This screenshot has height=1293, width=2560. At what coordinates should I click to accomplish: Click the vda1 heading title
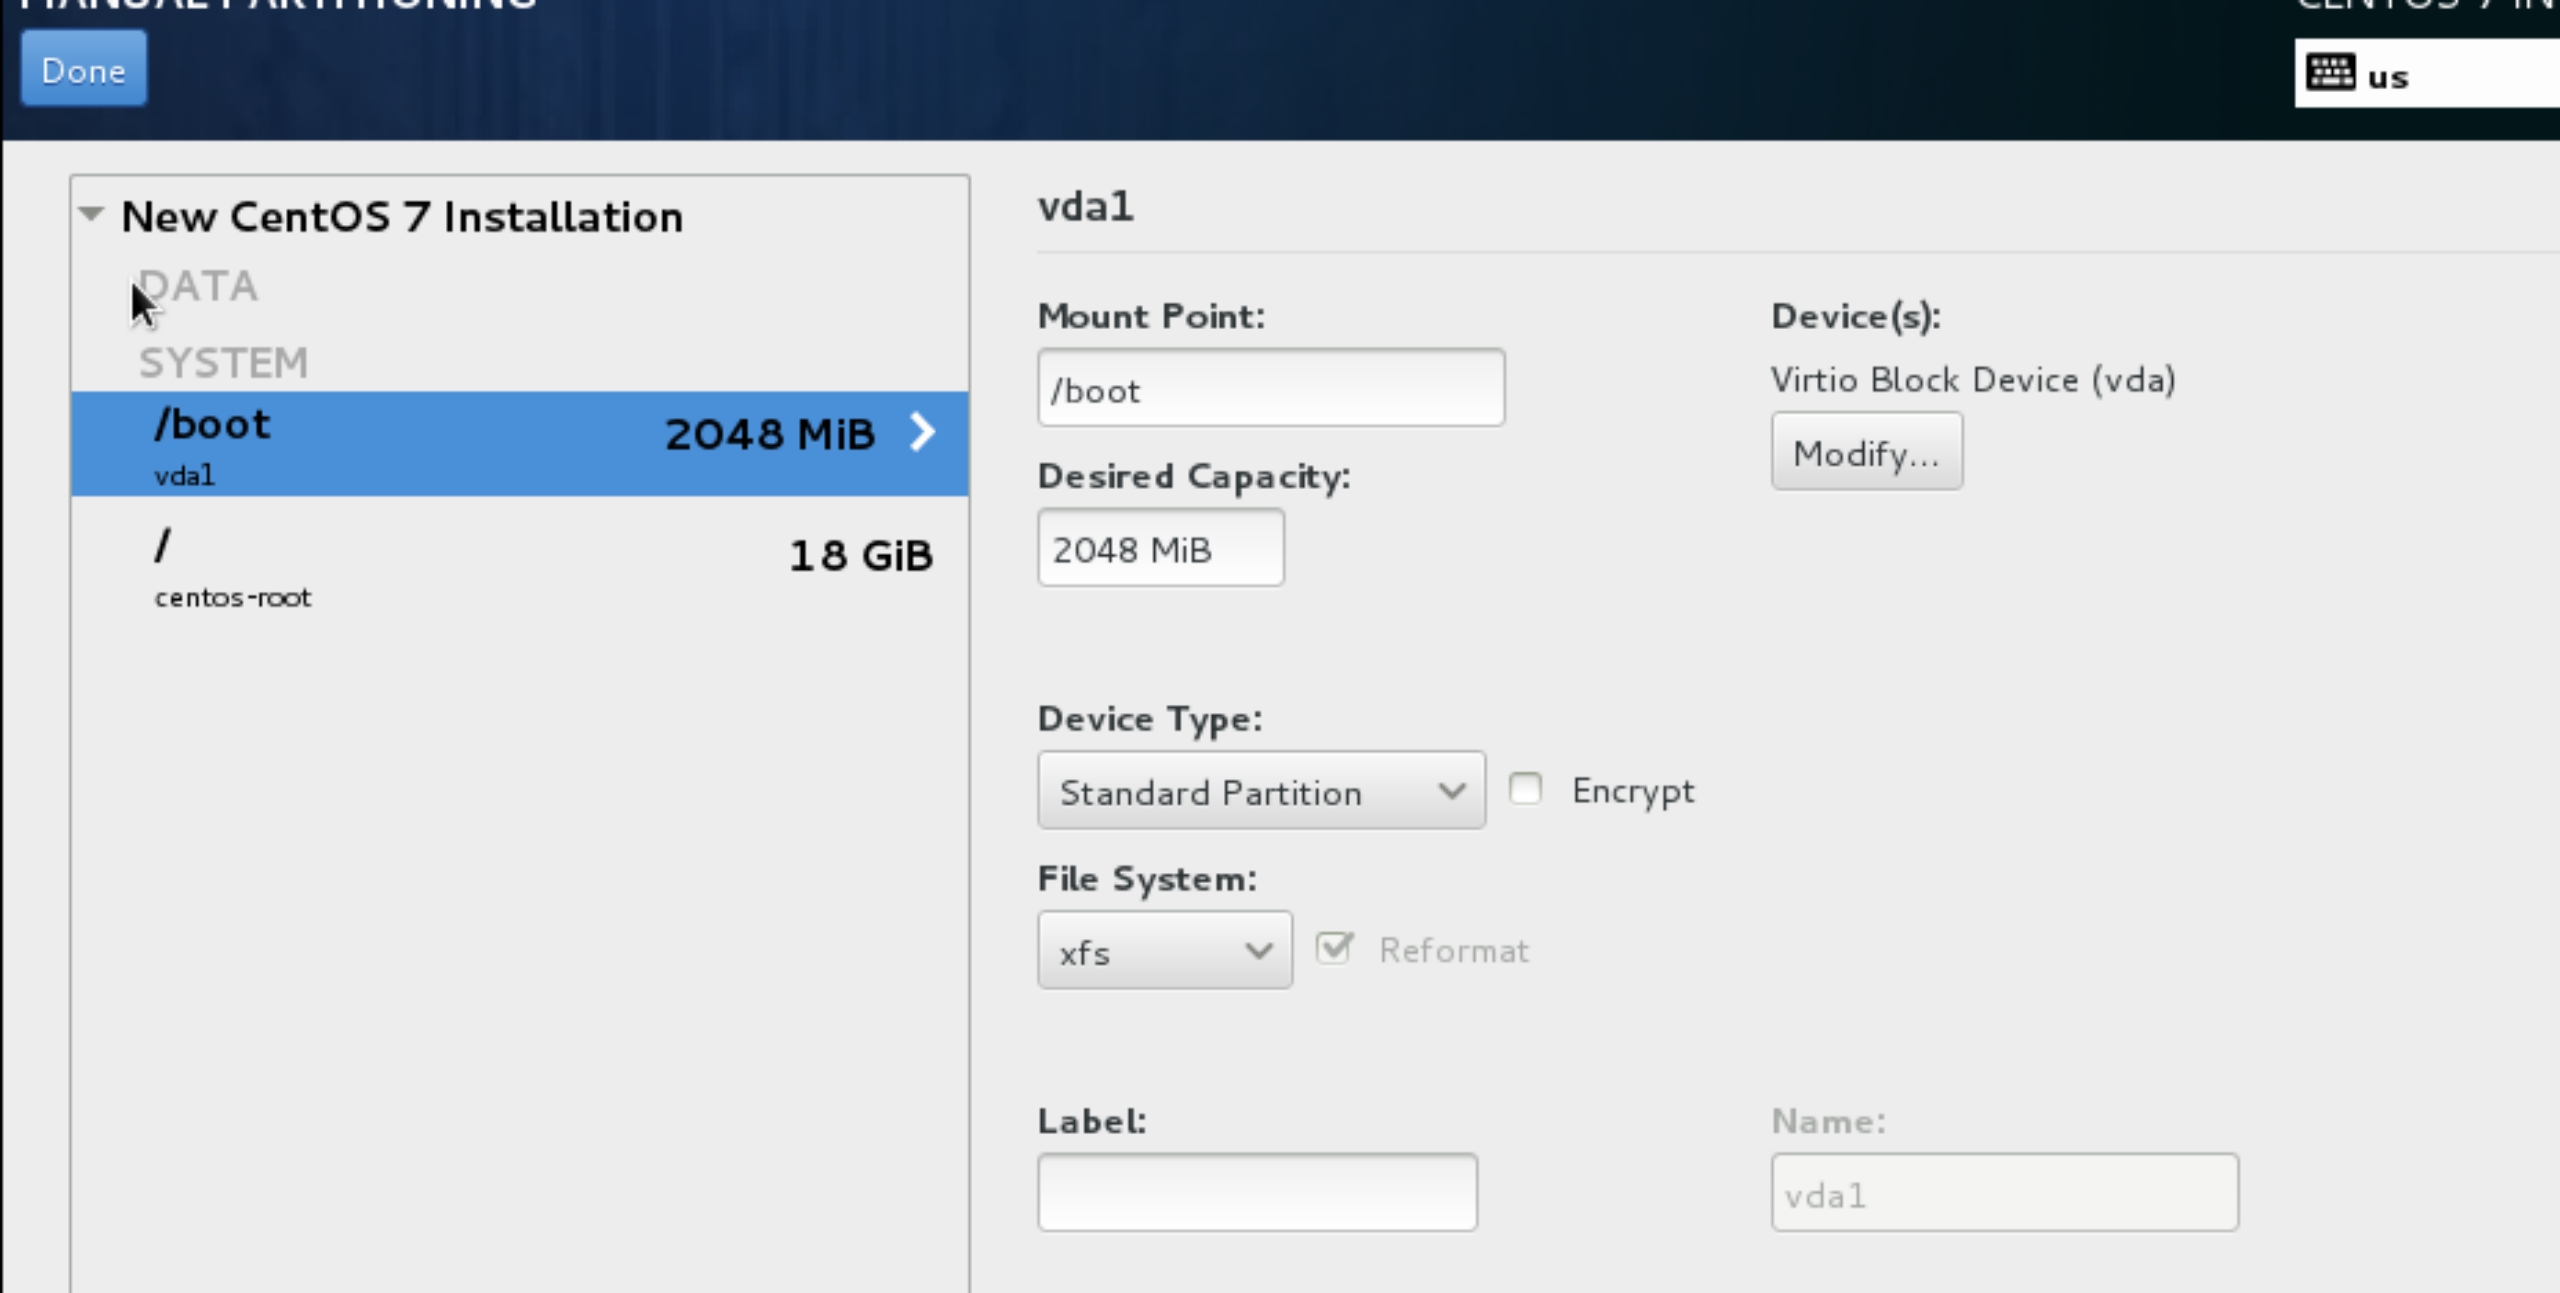(x=1085, y=207)
